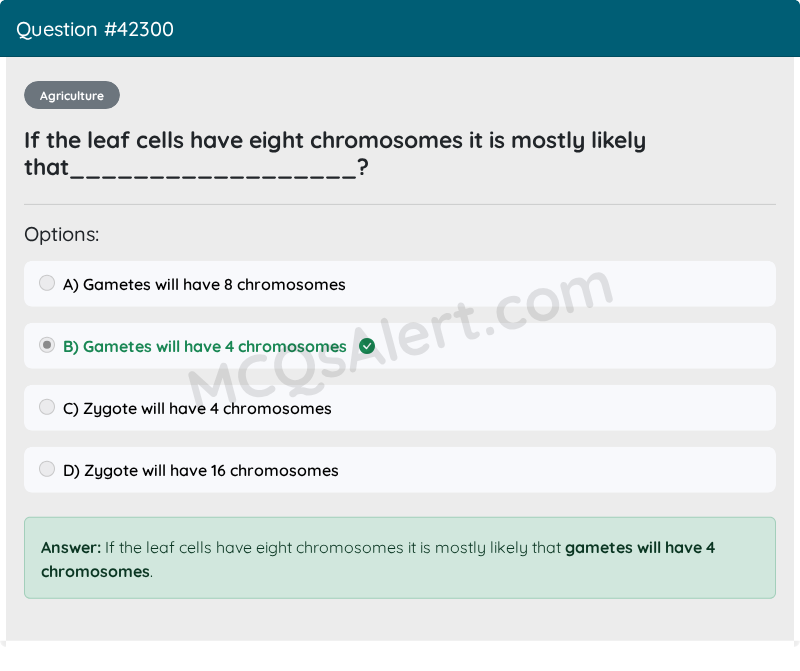Open the Agriculture category tag
Viewport: 800px width, 671px height.
[x=72, y=95]
